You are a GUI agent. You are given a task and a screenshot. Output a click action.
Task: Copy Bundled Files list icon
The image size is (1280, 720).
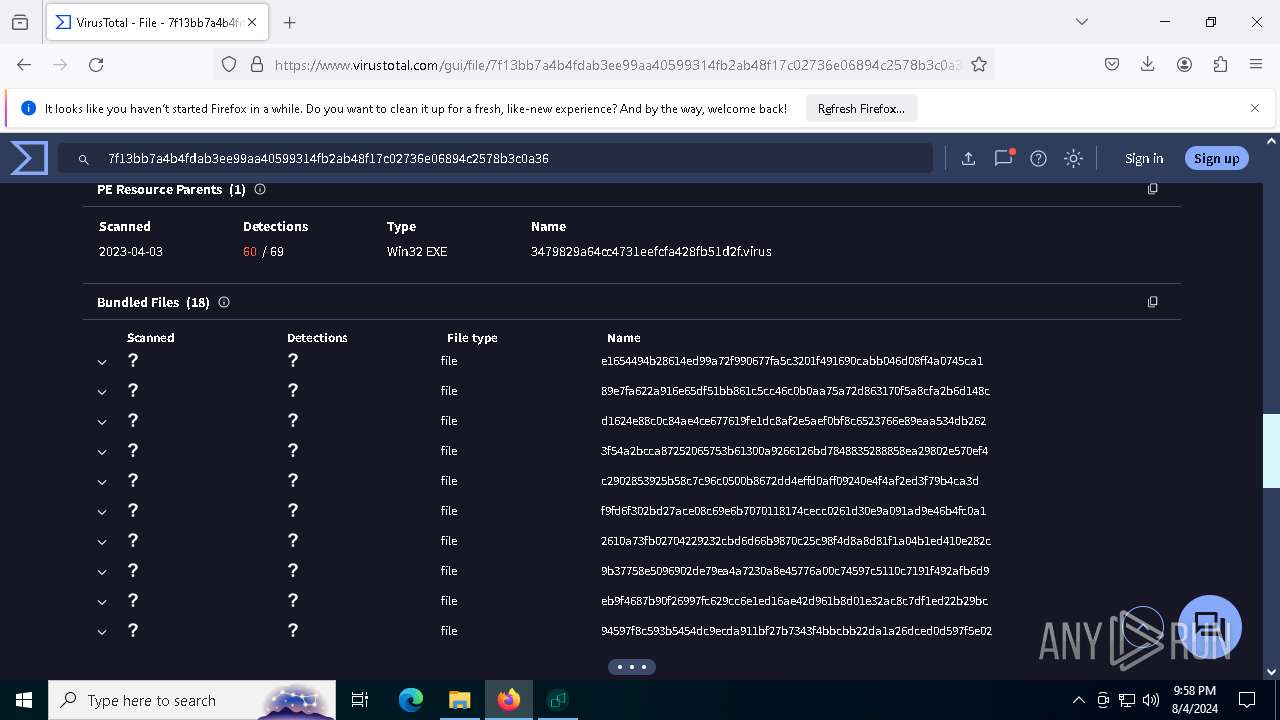tap(1152, 302)
